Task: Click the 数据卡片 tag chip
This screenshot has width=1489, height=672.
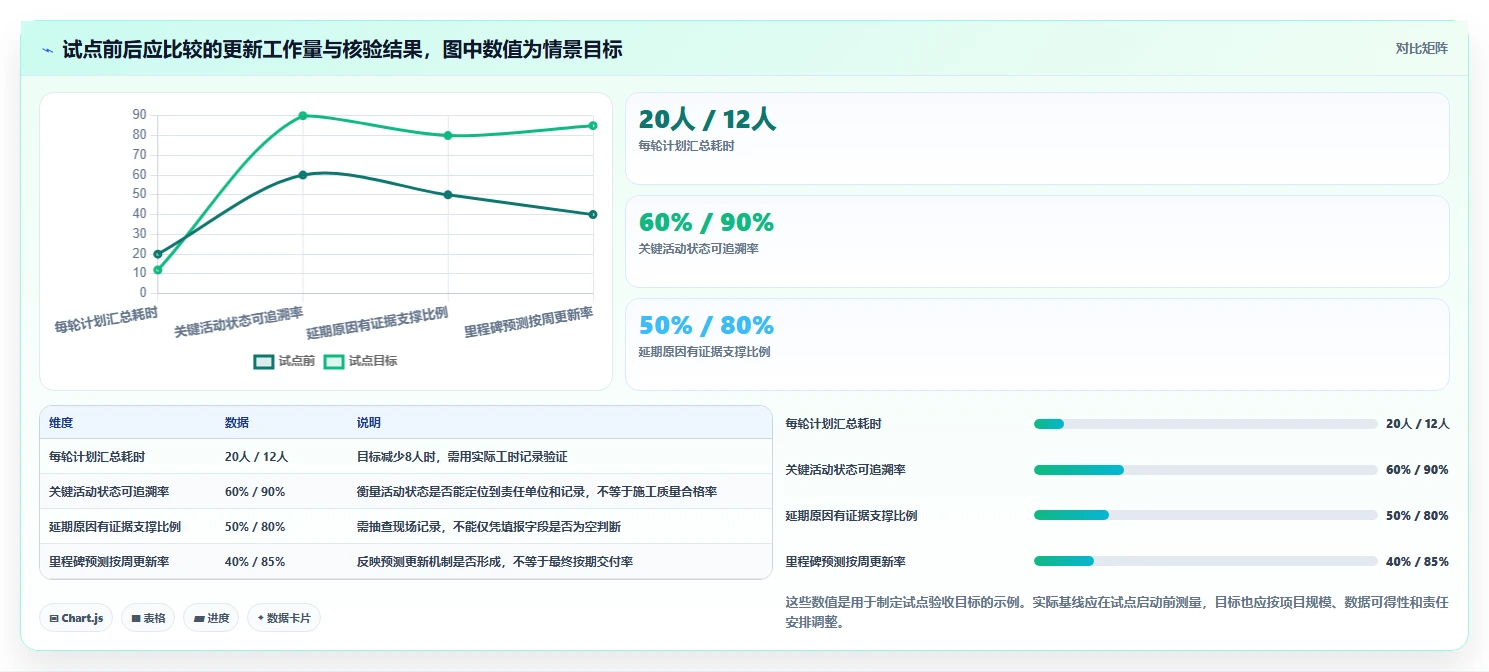Action: tap(284, 618)
